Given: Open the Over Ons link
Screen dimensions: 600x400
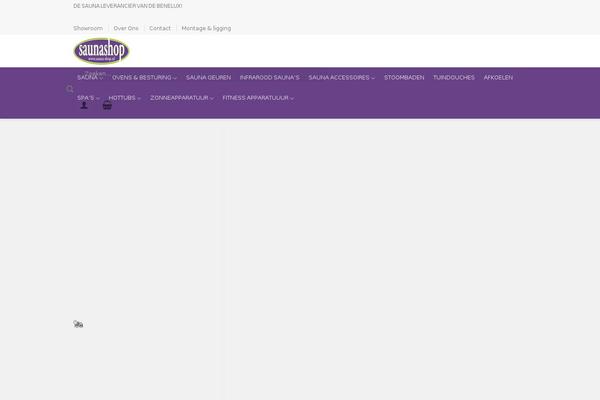Looking at the screenshot, I should [126, 28].
